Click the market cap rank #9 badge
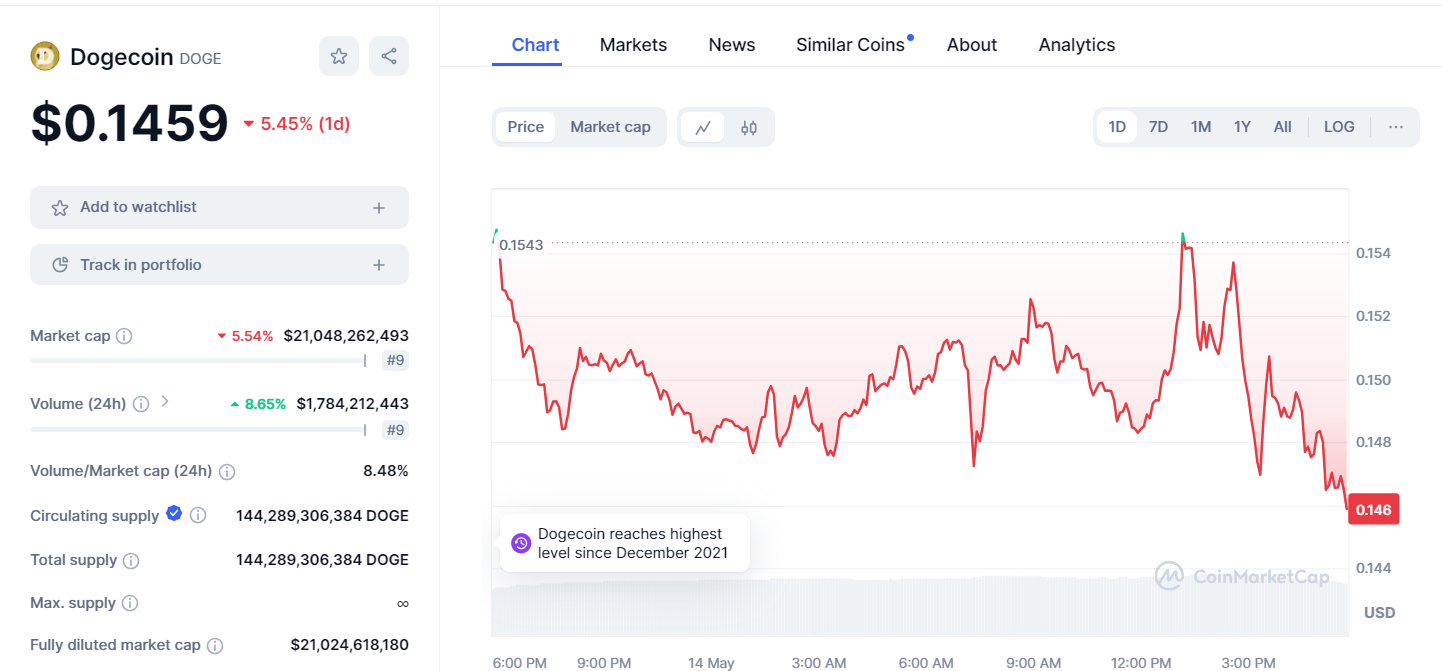This screenshot has height=671, width=1442. click(x=395, y=360)
